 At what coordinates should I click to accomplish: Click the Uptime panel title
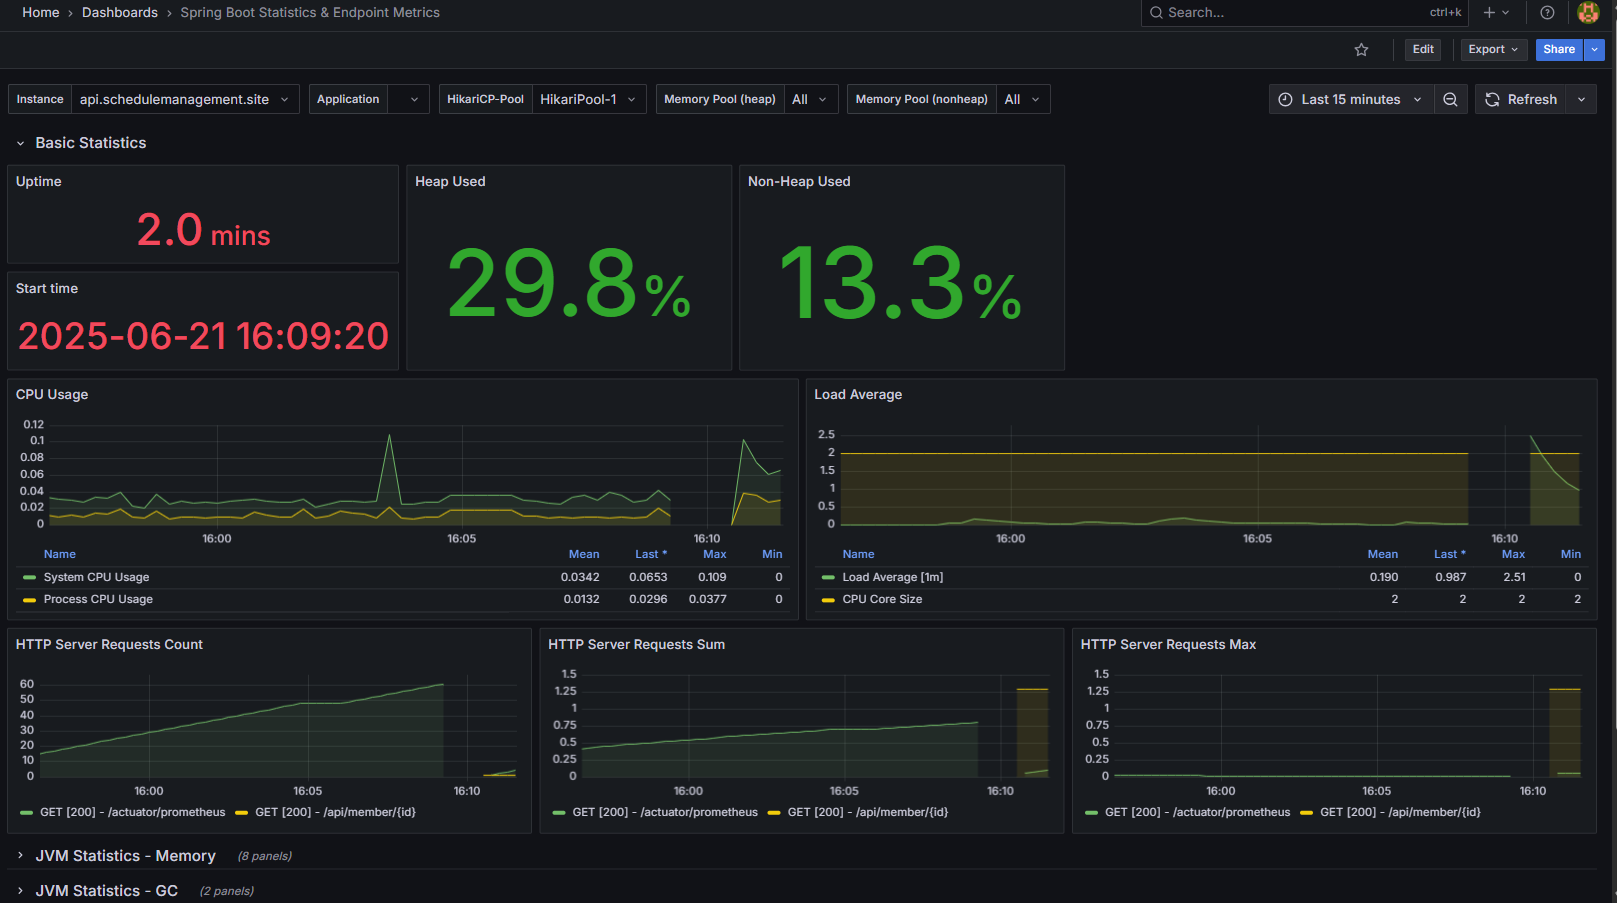pyautogui.click(x=39, y=181)
